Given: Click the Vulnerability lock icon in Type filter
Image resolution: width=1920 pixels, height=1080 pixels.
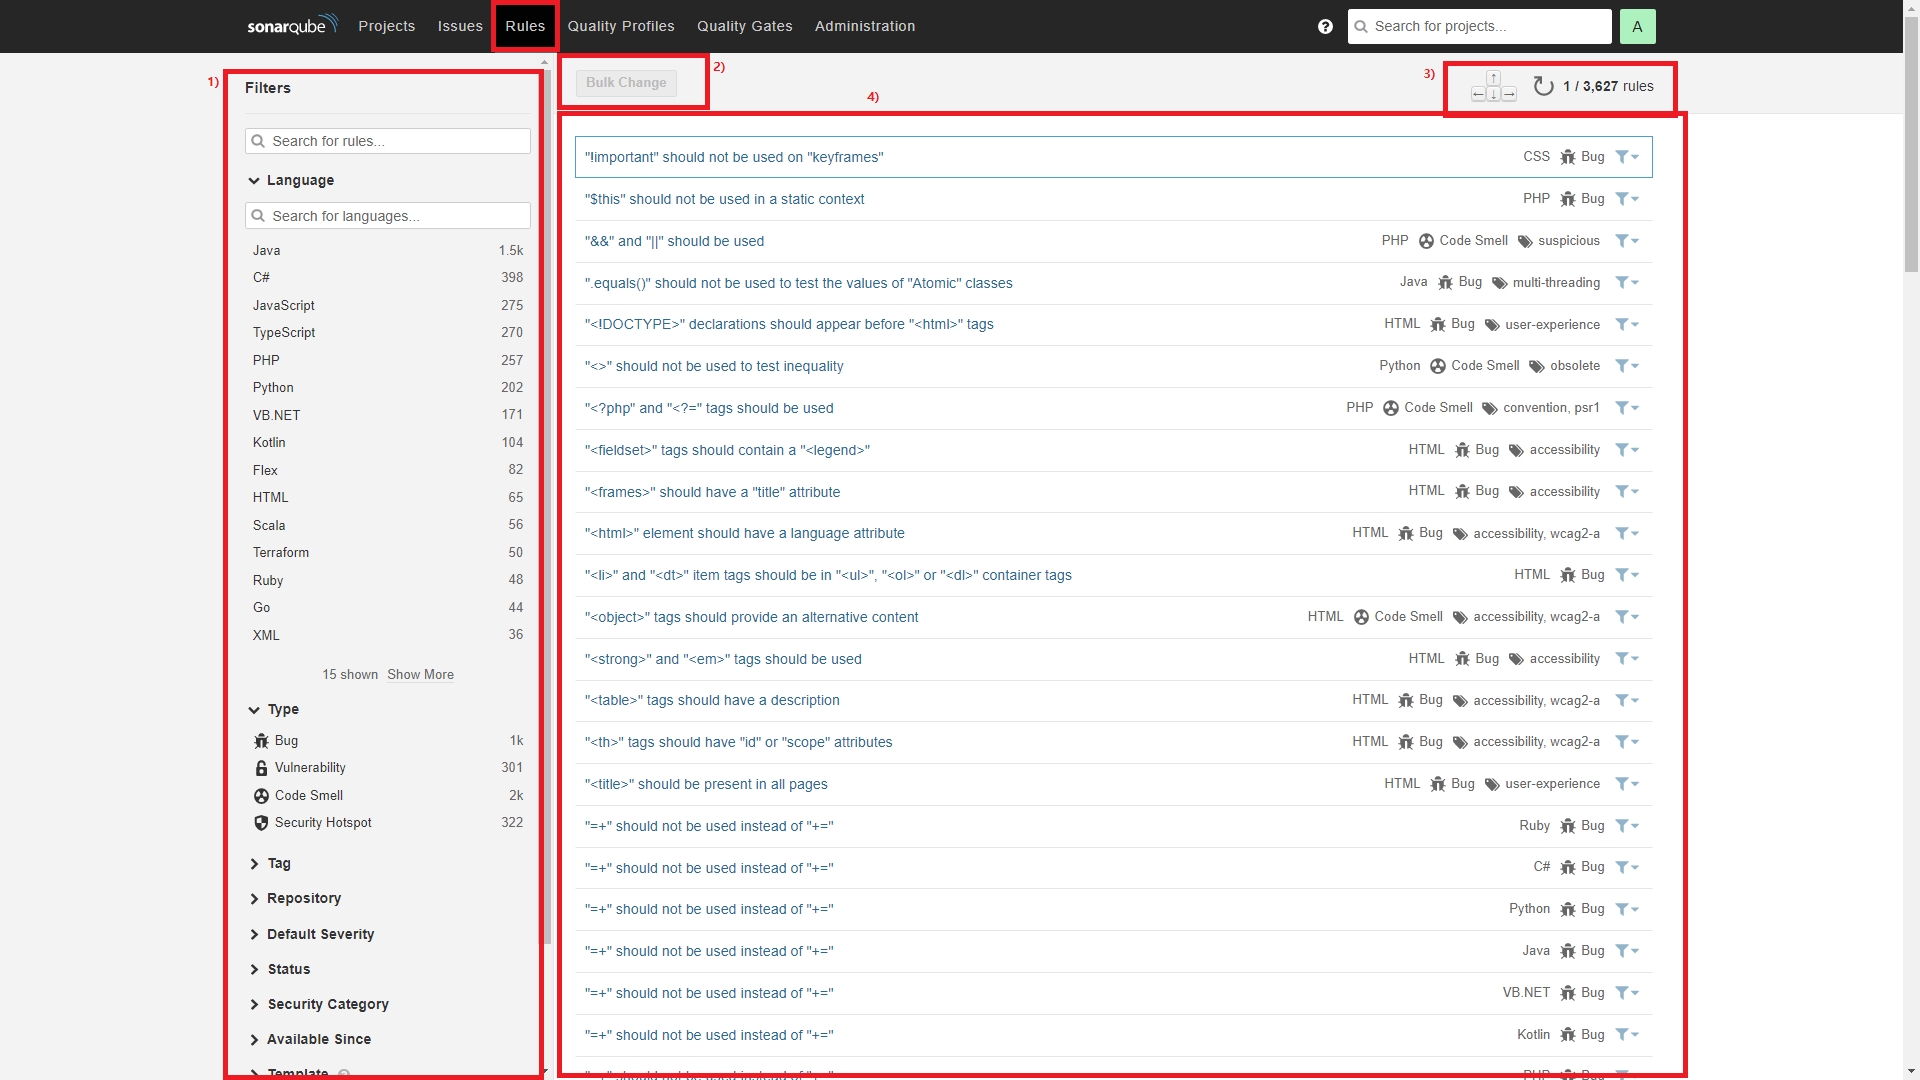Looking at the screenshot, I should [262, 768].
